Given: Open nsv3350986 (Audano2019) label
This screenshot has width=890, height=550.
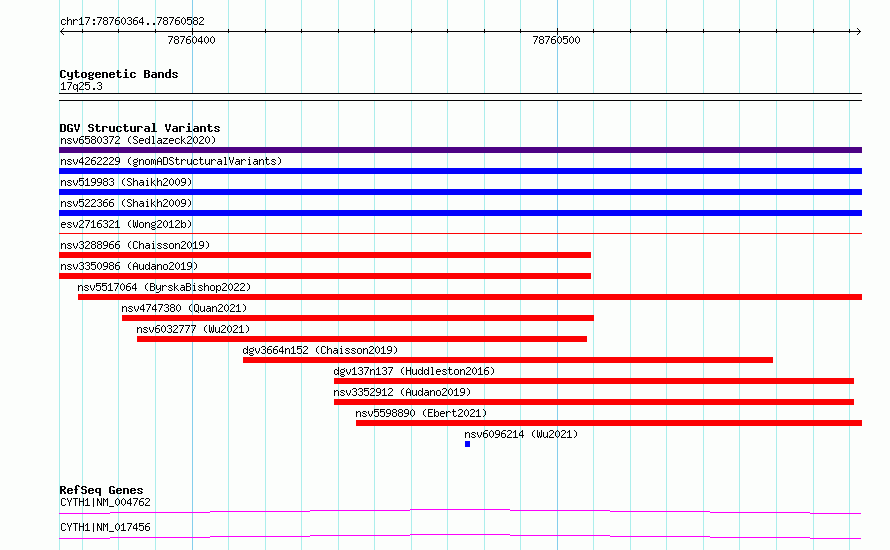Looking at the screenshot, I should pyautogui.click(x=129, y=266).
